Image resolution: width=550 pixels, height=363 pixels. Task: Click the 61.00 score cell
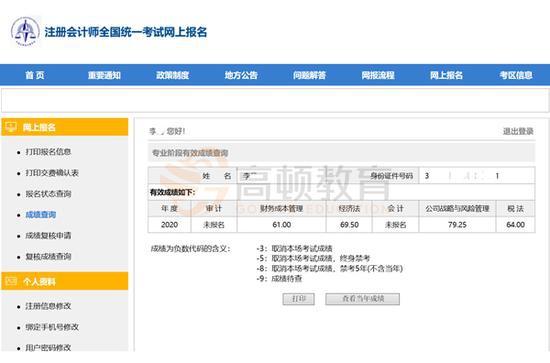click(282, 225)
